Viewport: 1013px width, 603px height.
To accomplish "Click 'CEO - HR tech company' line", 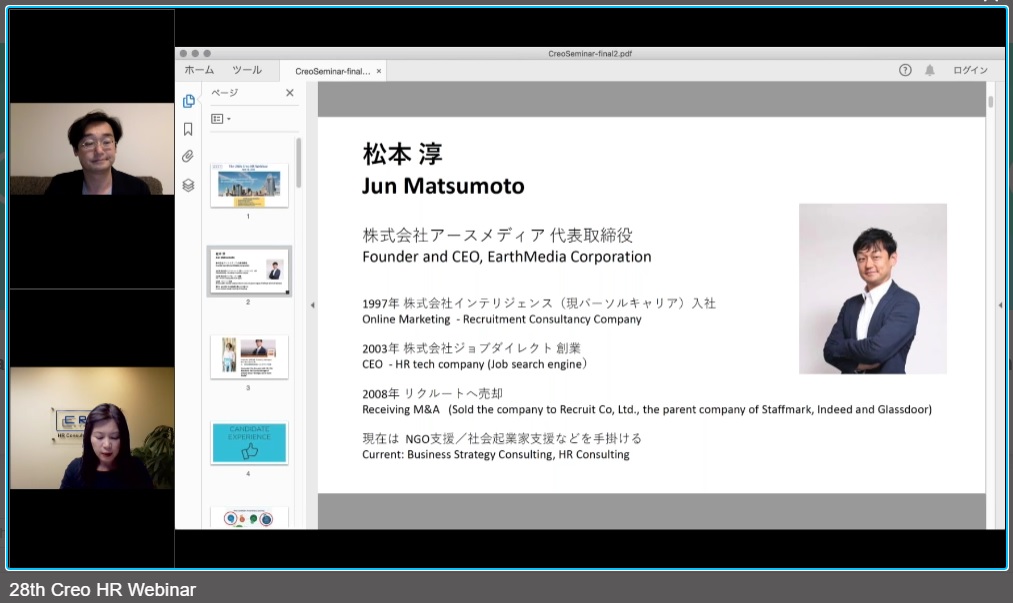I will [475, 364].
